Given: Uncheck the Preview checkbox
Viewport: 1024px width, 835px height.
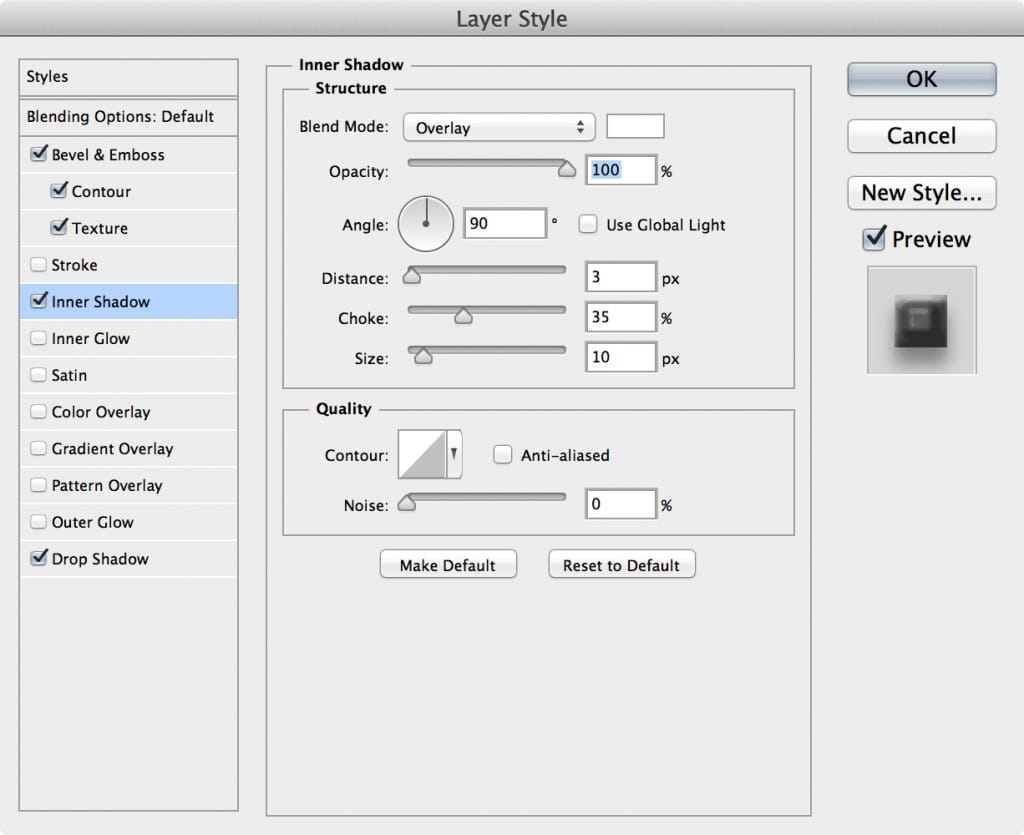Looking at the screenshot, I should pyautogui.click(x=875, y=239).
